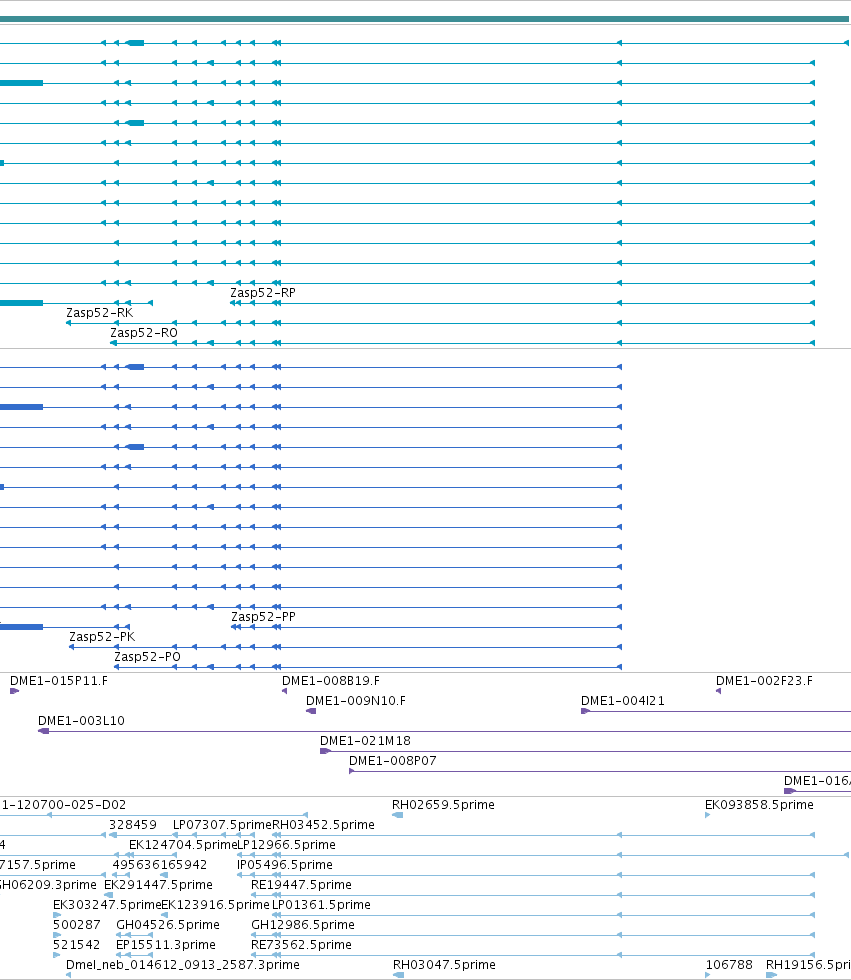
Task: Click the DME1-004I21 feature label
Action: click(x=623, y=701)
